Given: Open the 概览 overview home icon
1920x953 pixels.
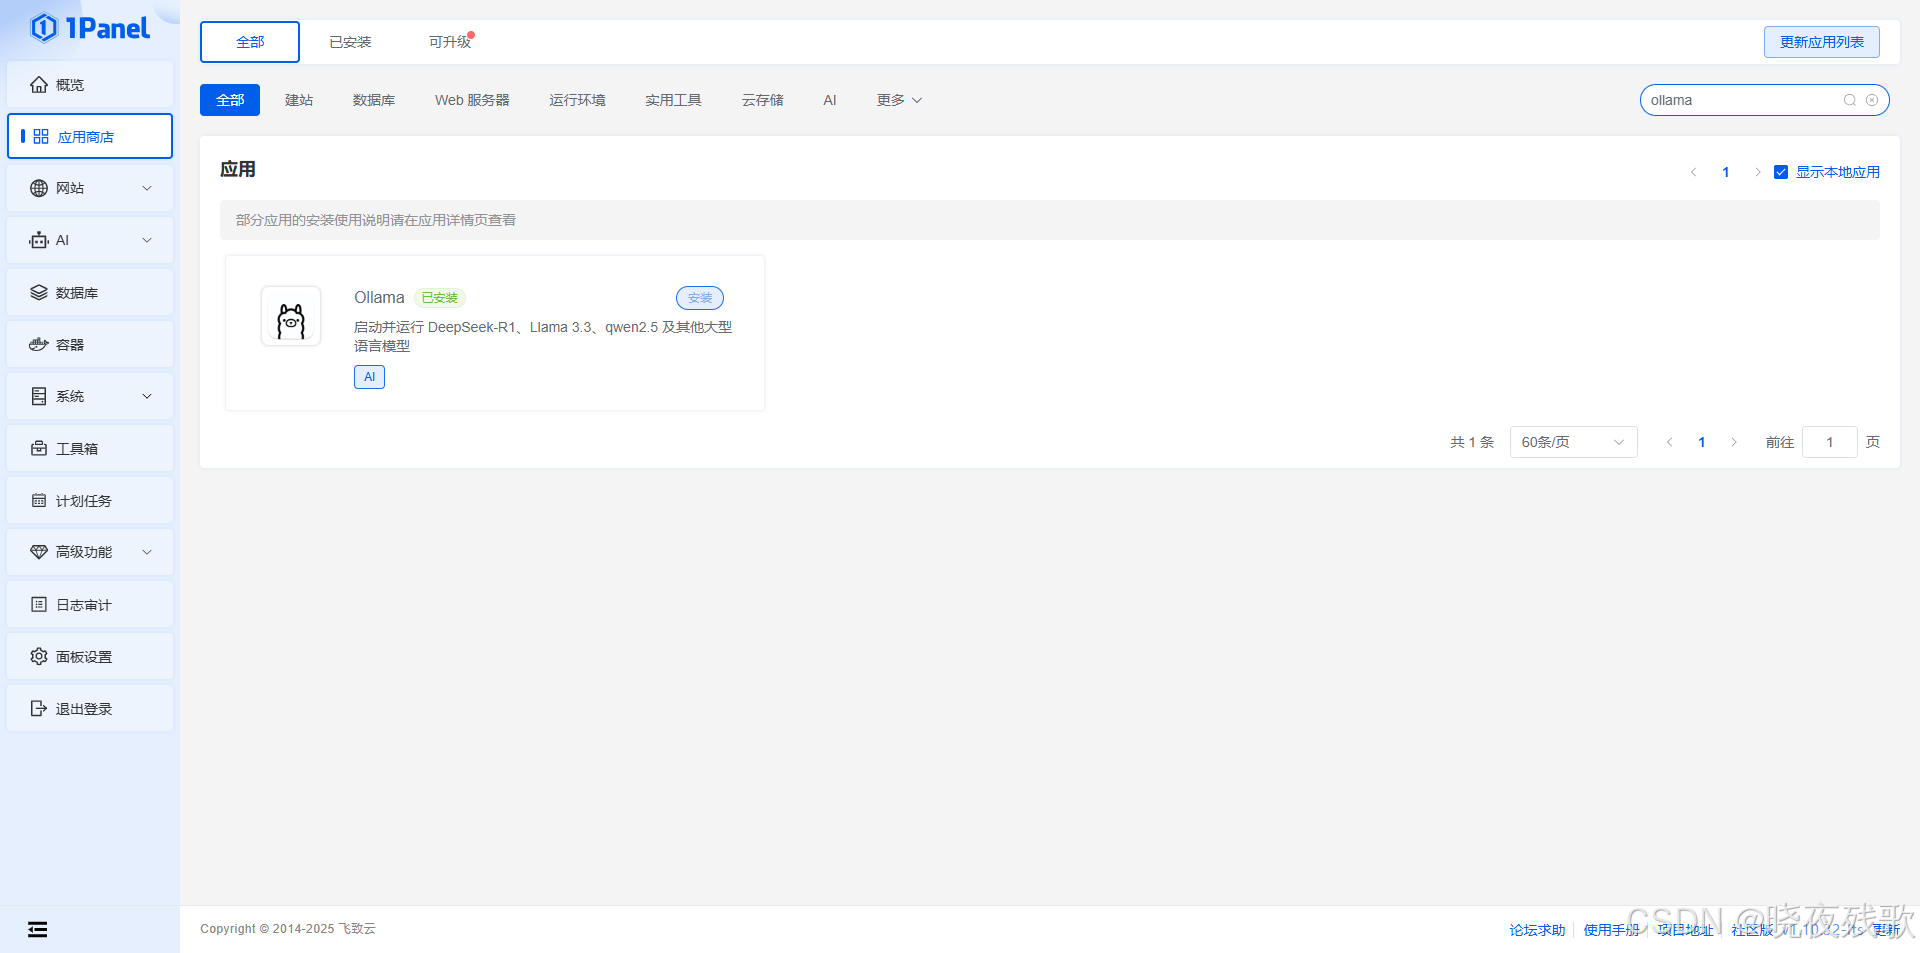Looking at the screenshot, I should (39, 85).
